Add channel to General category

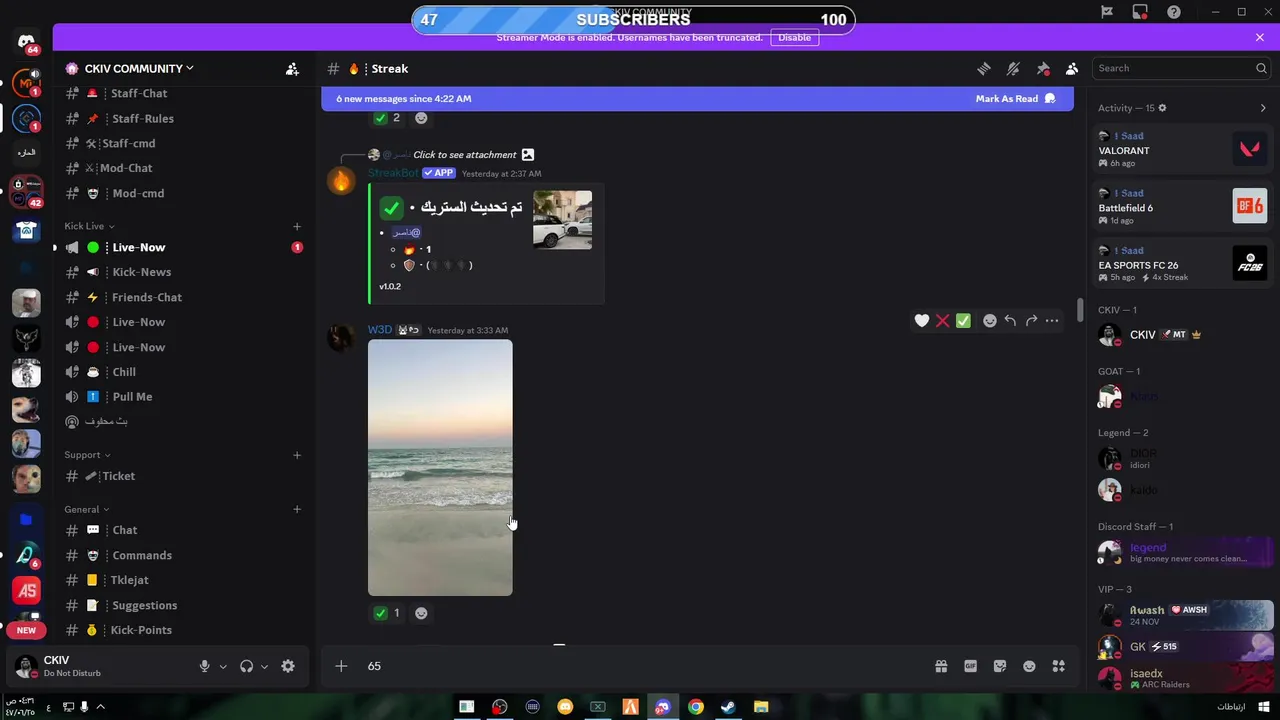(297, 509)
